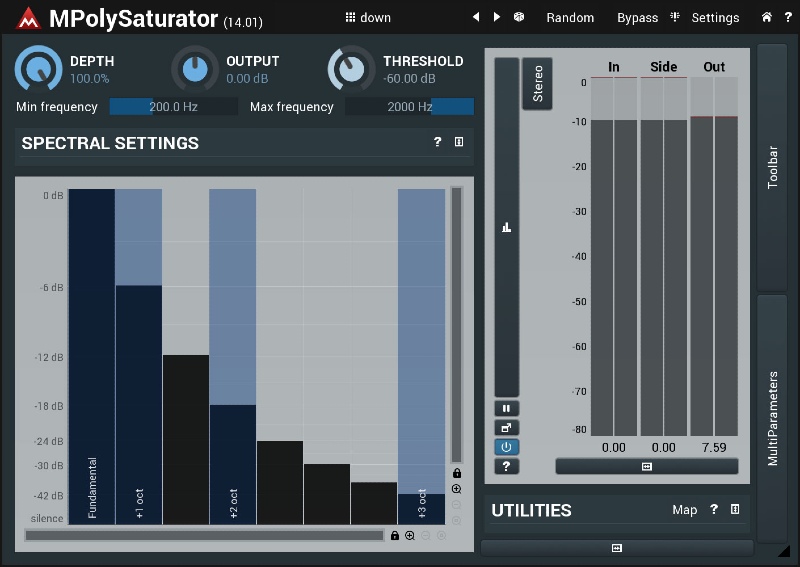
Task: Click the meter help question mark button
Action: point(506,466)
